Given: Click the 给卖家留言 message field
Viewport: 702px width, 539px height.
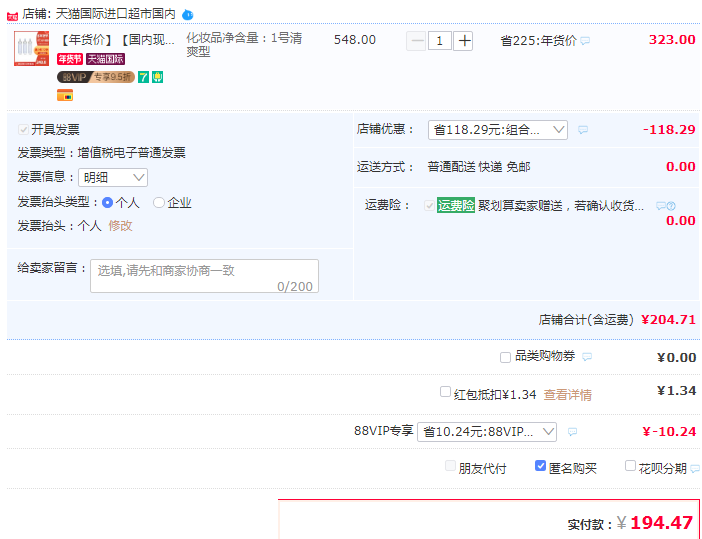Looking at the screenshot, I should pos(205,276).
